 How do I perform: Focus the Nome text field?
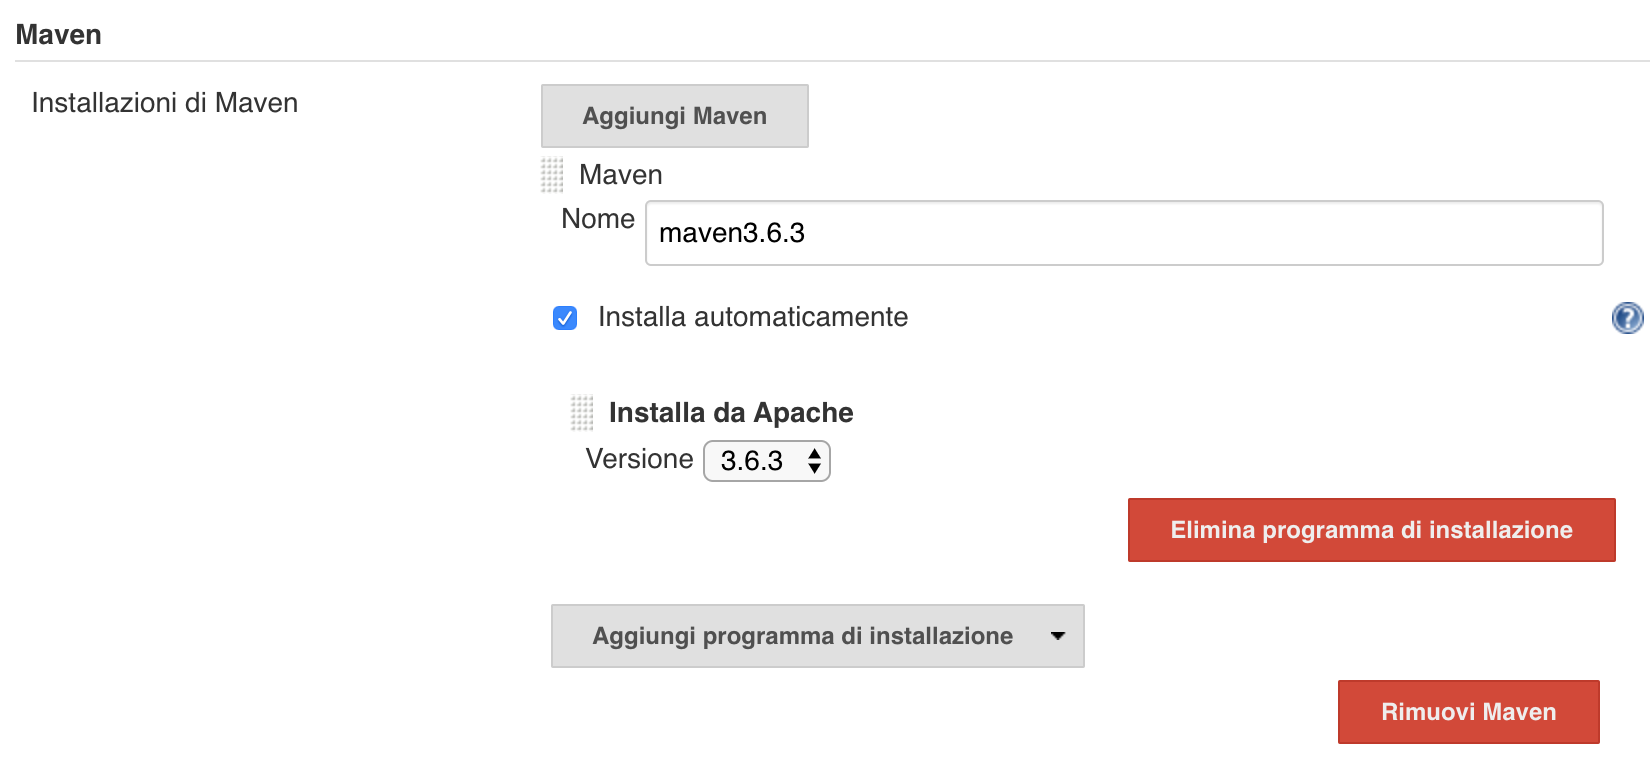[1123, 233]
